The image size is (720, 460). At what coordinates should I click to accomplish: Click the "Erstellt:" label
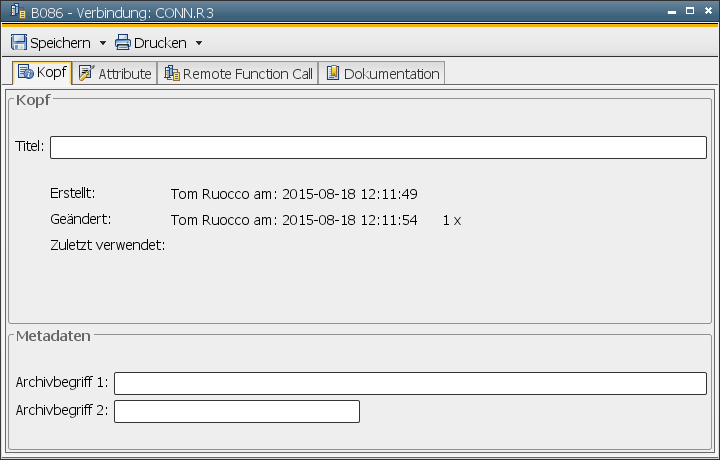(73, 193)
